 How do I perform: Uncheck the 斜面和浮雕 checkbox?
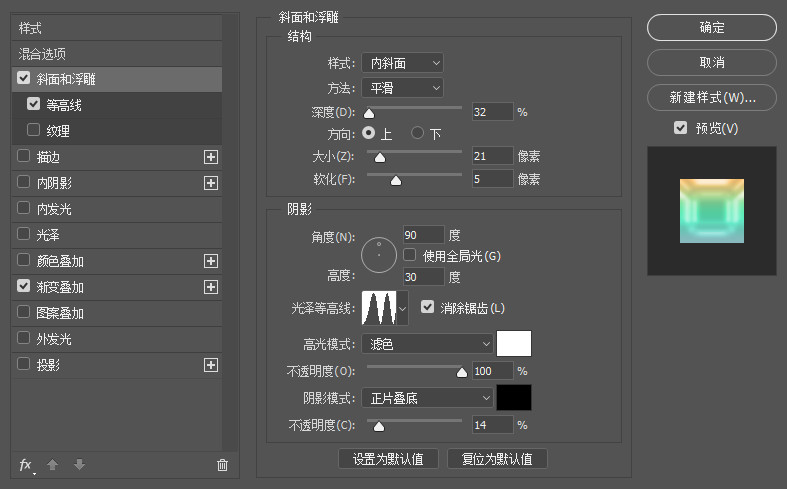click(24, 78)
